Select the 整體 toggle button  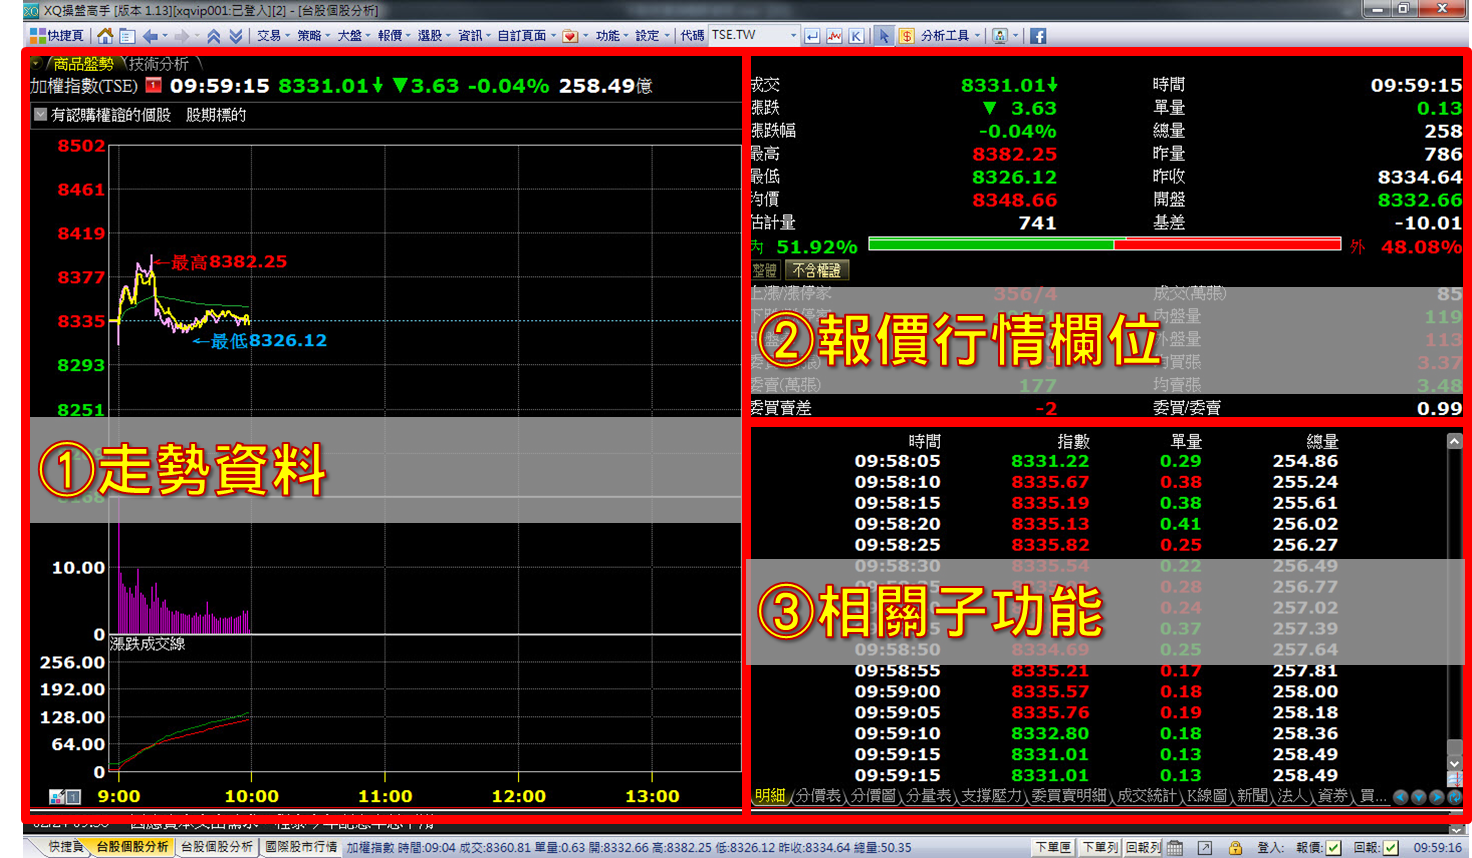pos(765,270)
